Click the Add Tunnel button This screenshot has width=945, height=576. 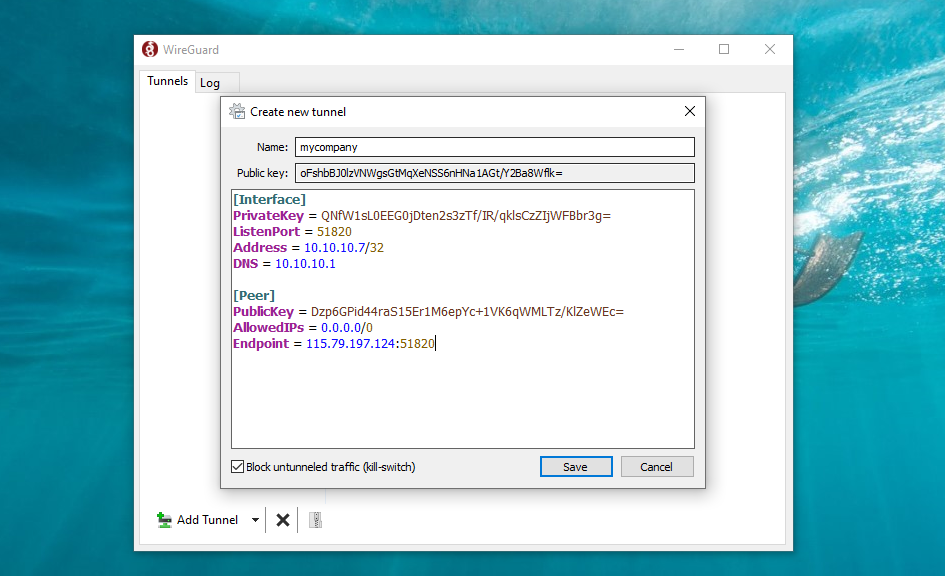198,520
